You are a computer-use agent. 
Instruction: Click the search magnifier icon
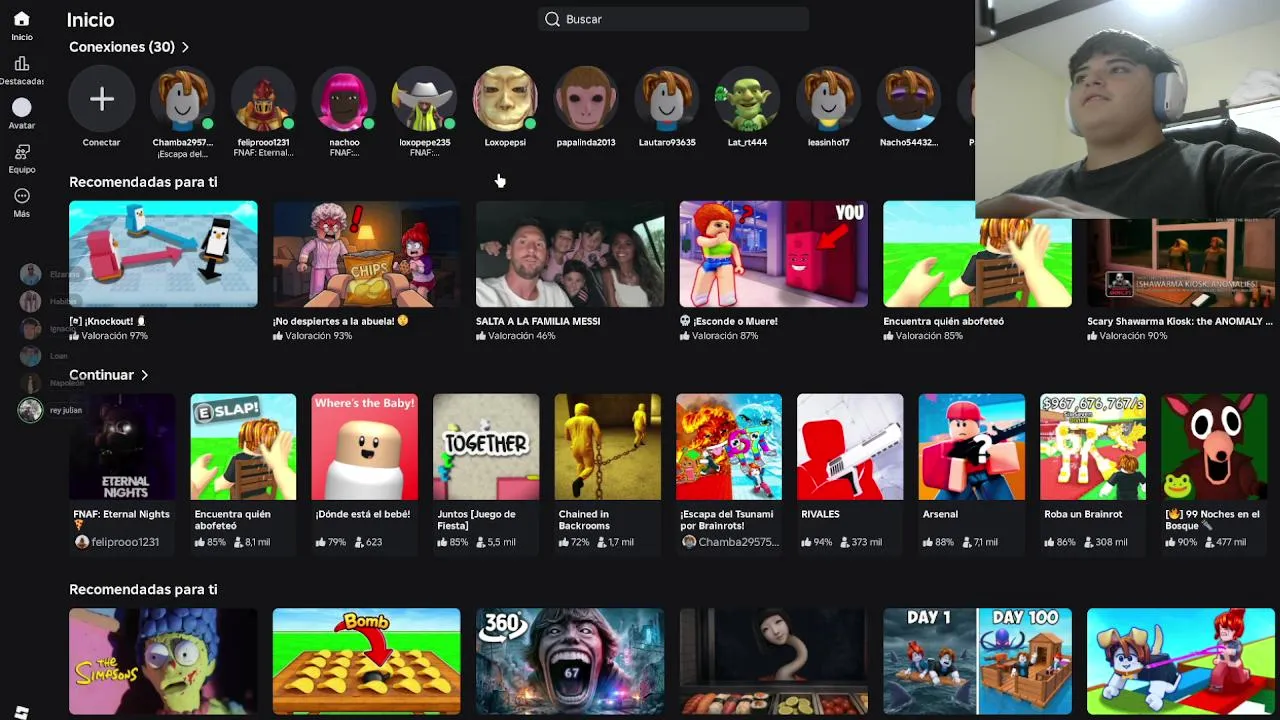pyautogui.click(x=552, y=19)
